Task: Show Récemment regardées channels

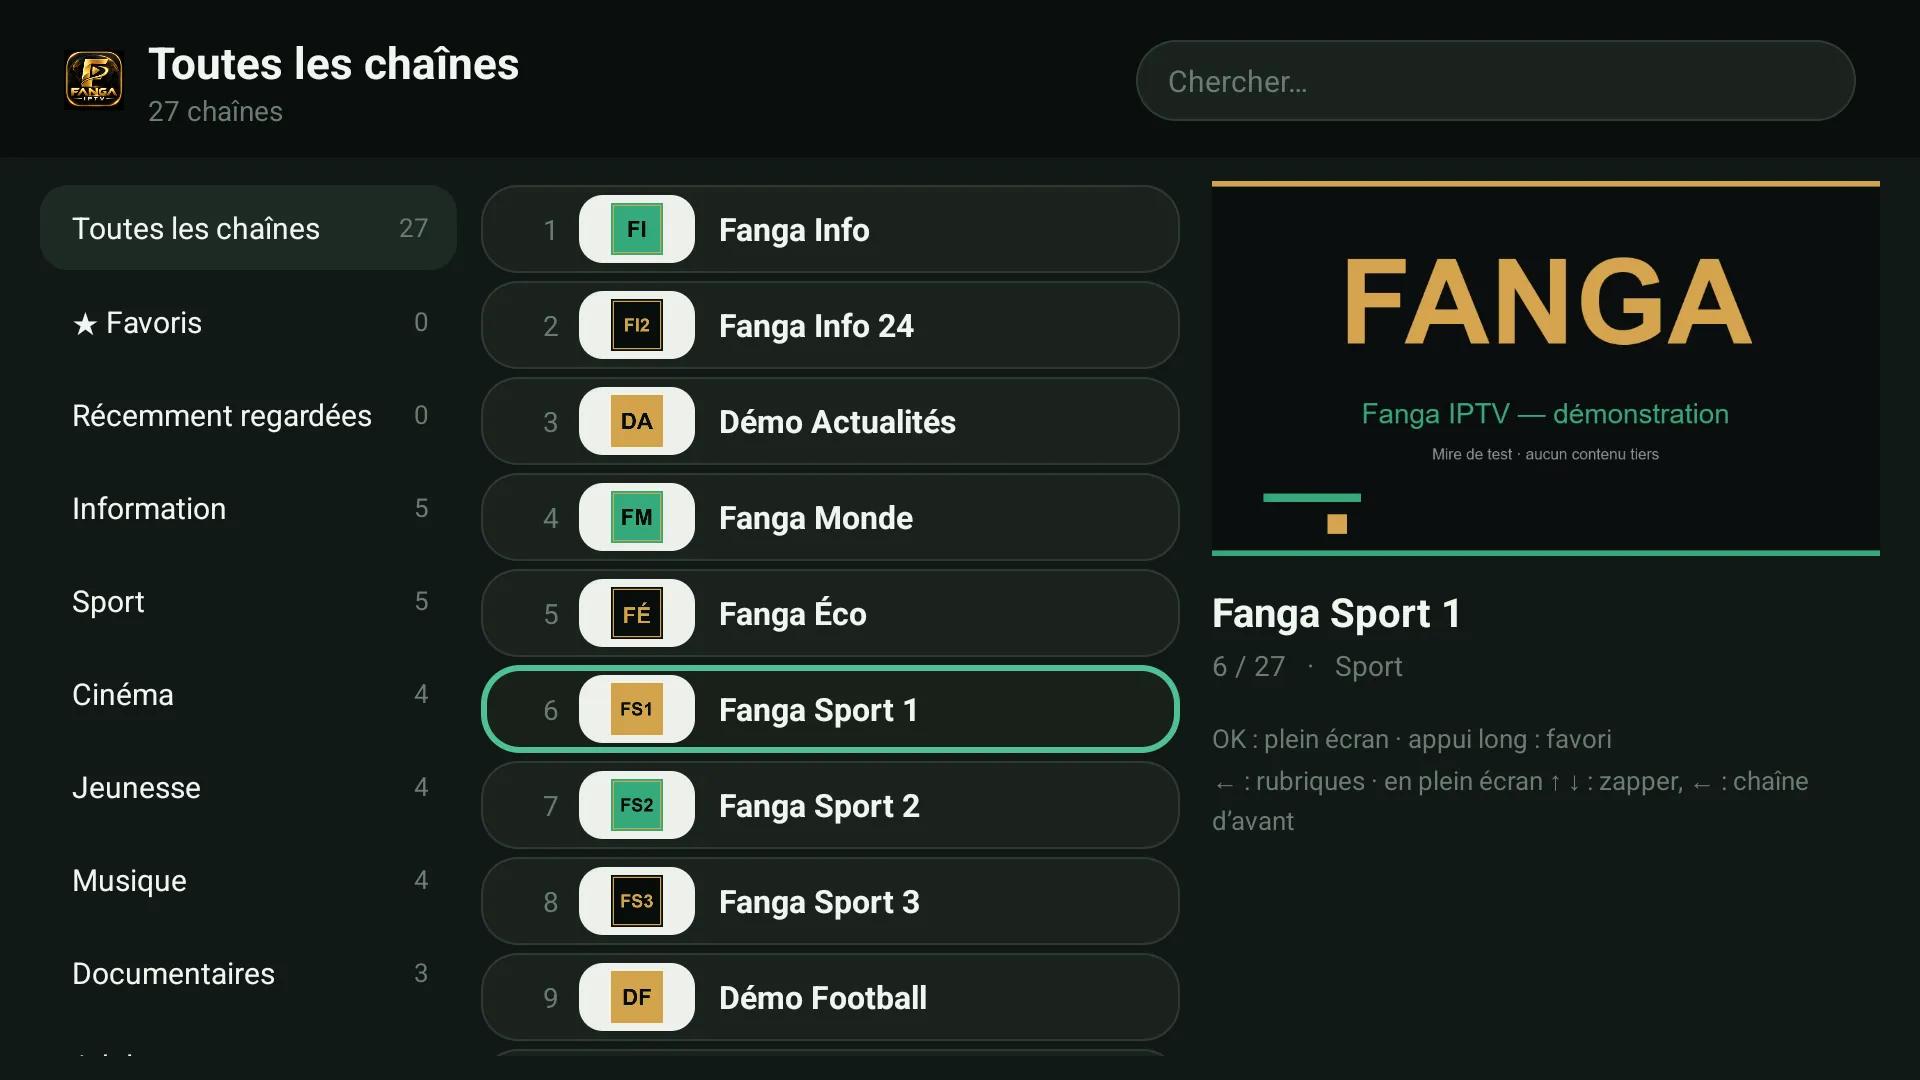Action: (248, 415)
